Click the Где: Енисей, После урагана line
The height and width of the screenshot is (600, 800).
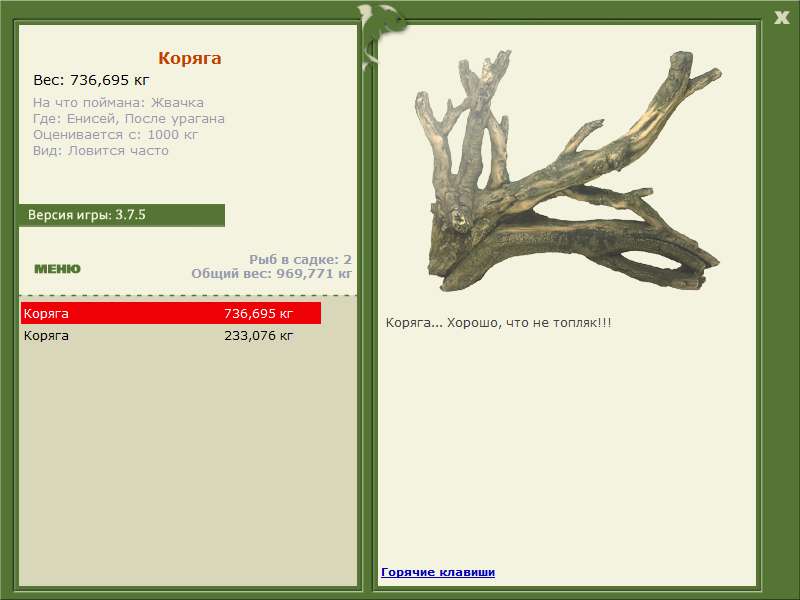pos(129,119)
